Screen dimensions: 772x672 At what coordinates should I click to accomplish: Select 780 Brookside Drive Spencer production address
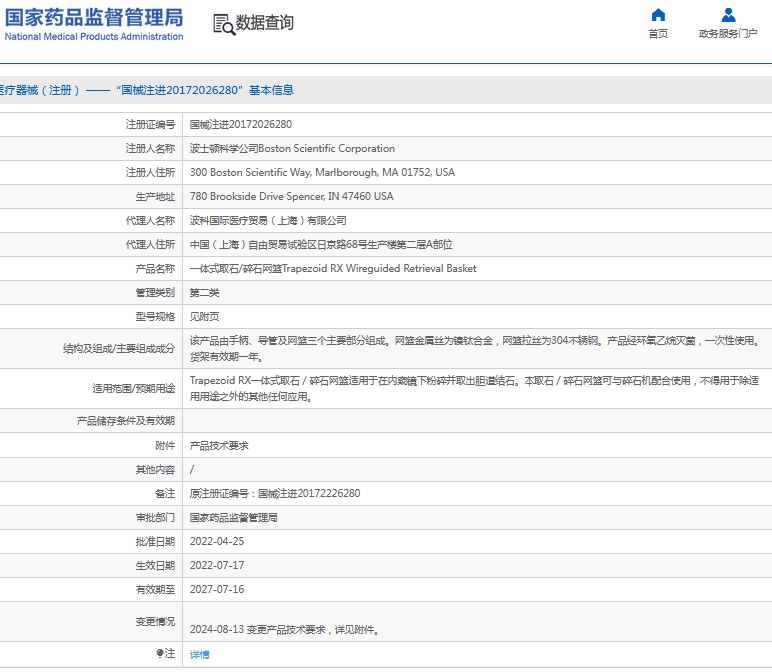click(x=291, y=196)
